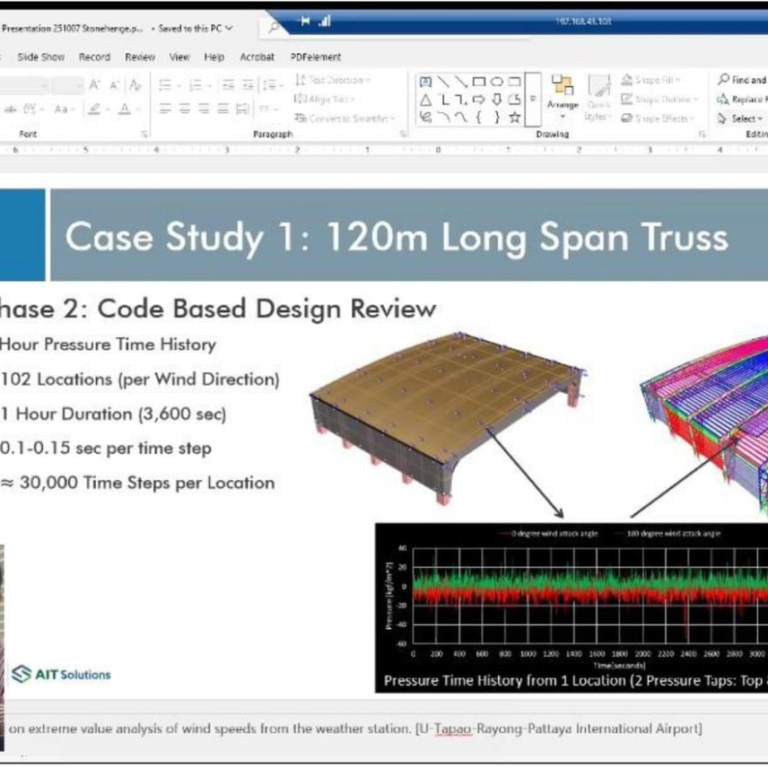Open the Review ribbon tab
Screen dimensions: 768x768
[139, 57]
